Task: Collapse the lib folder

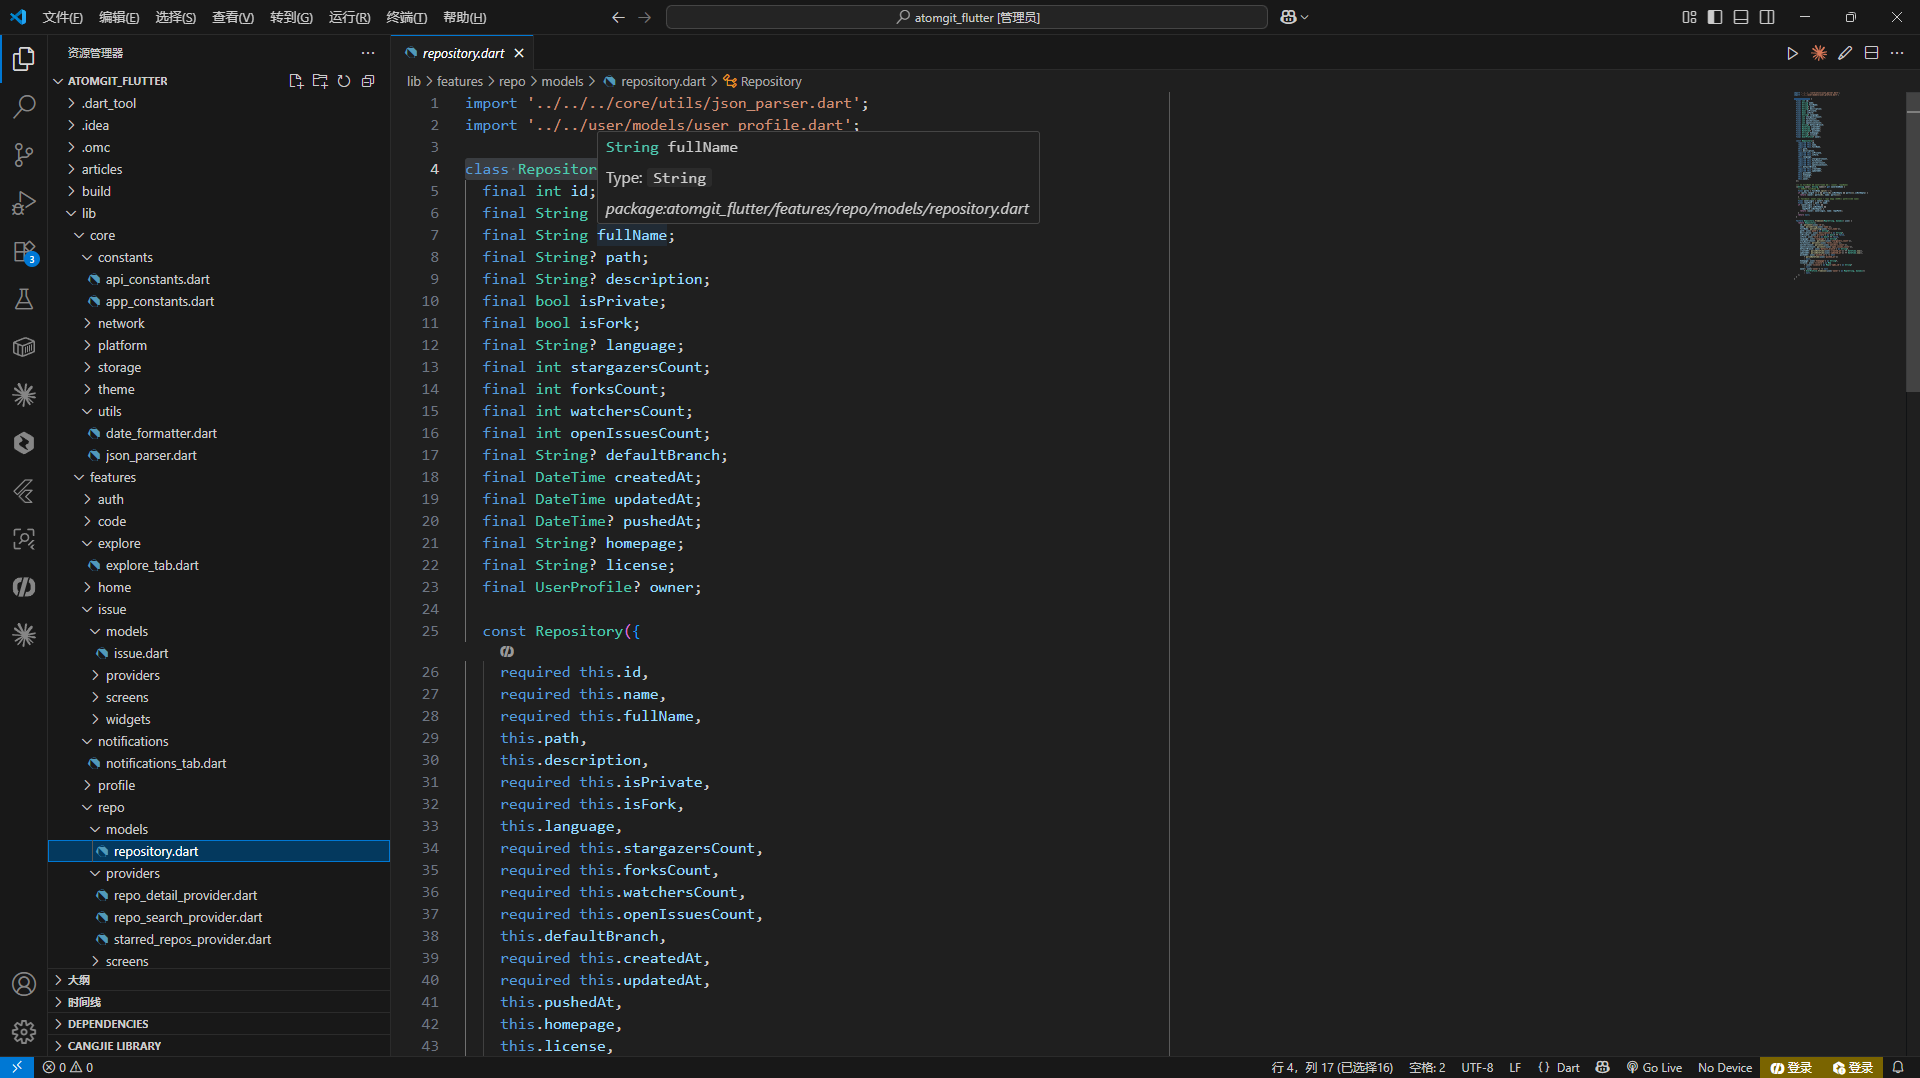Action: 89,213
